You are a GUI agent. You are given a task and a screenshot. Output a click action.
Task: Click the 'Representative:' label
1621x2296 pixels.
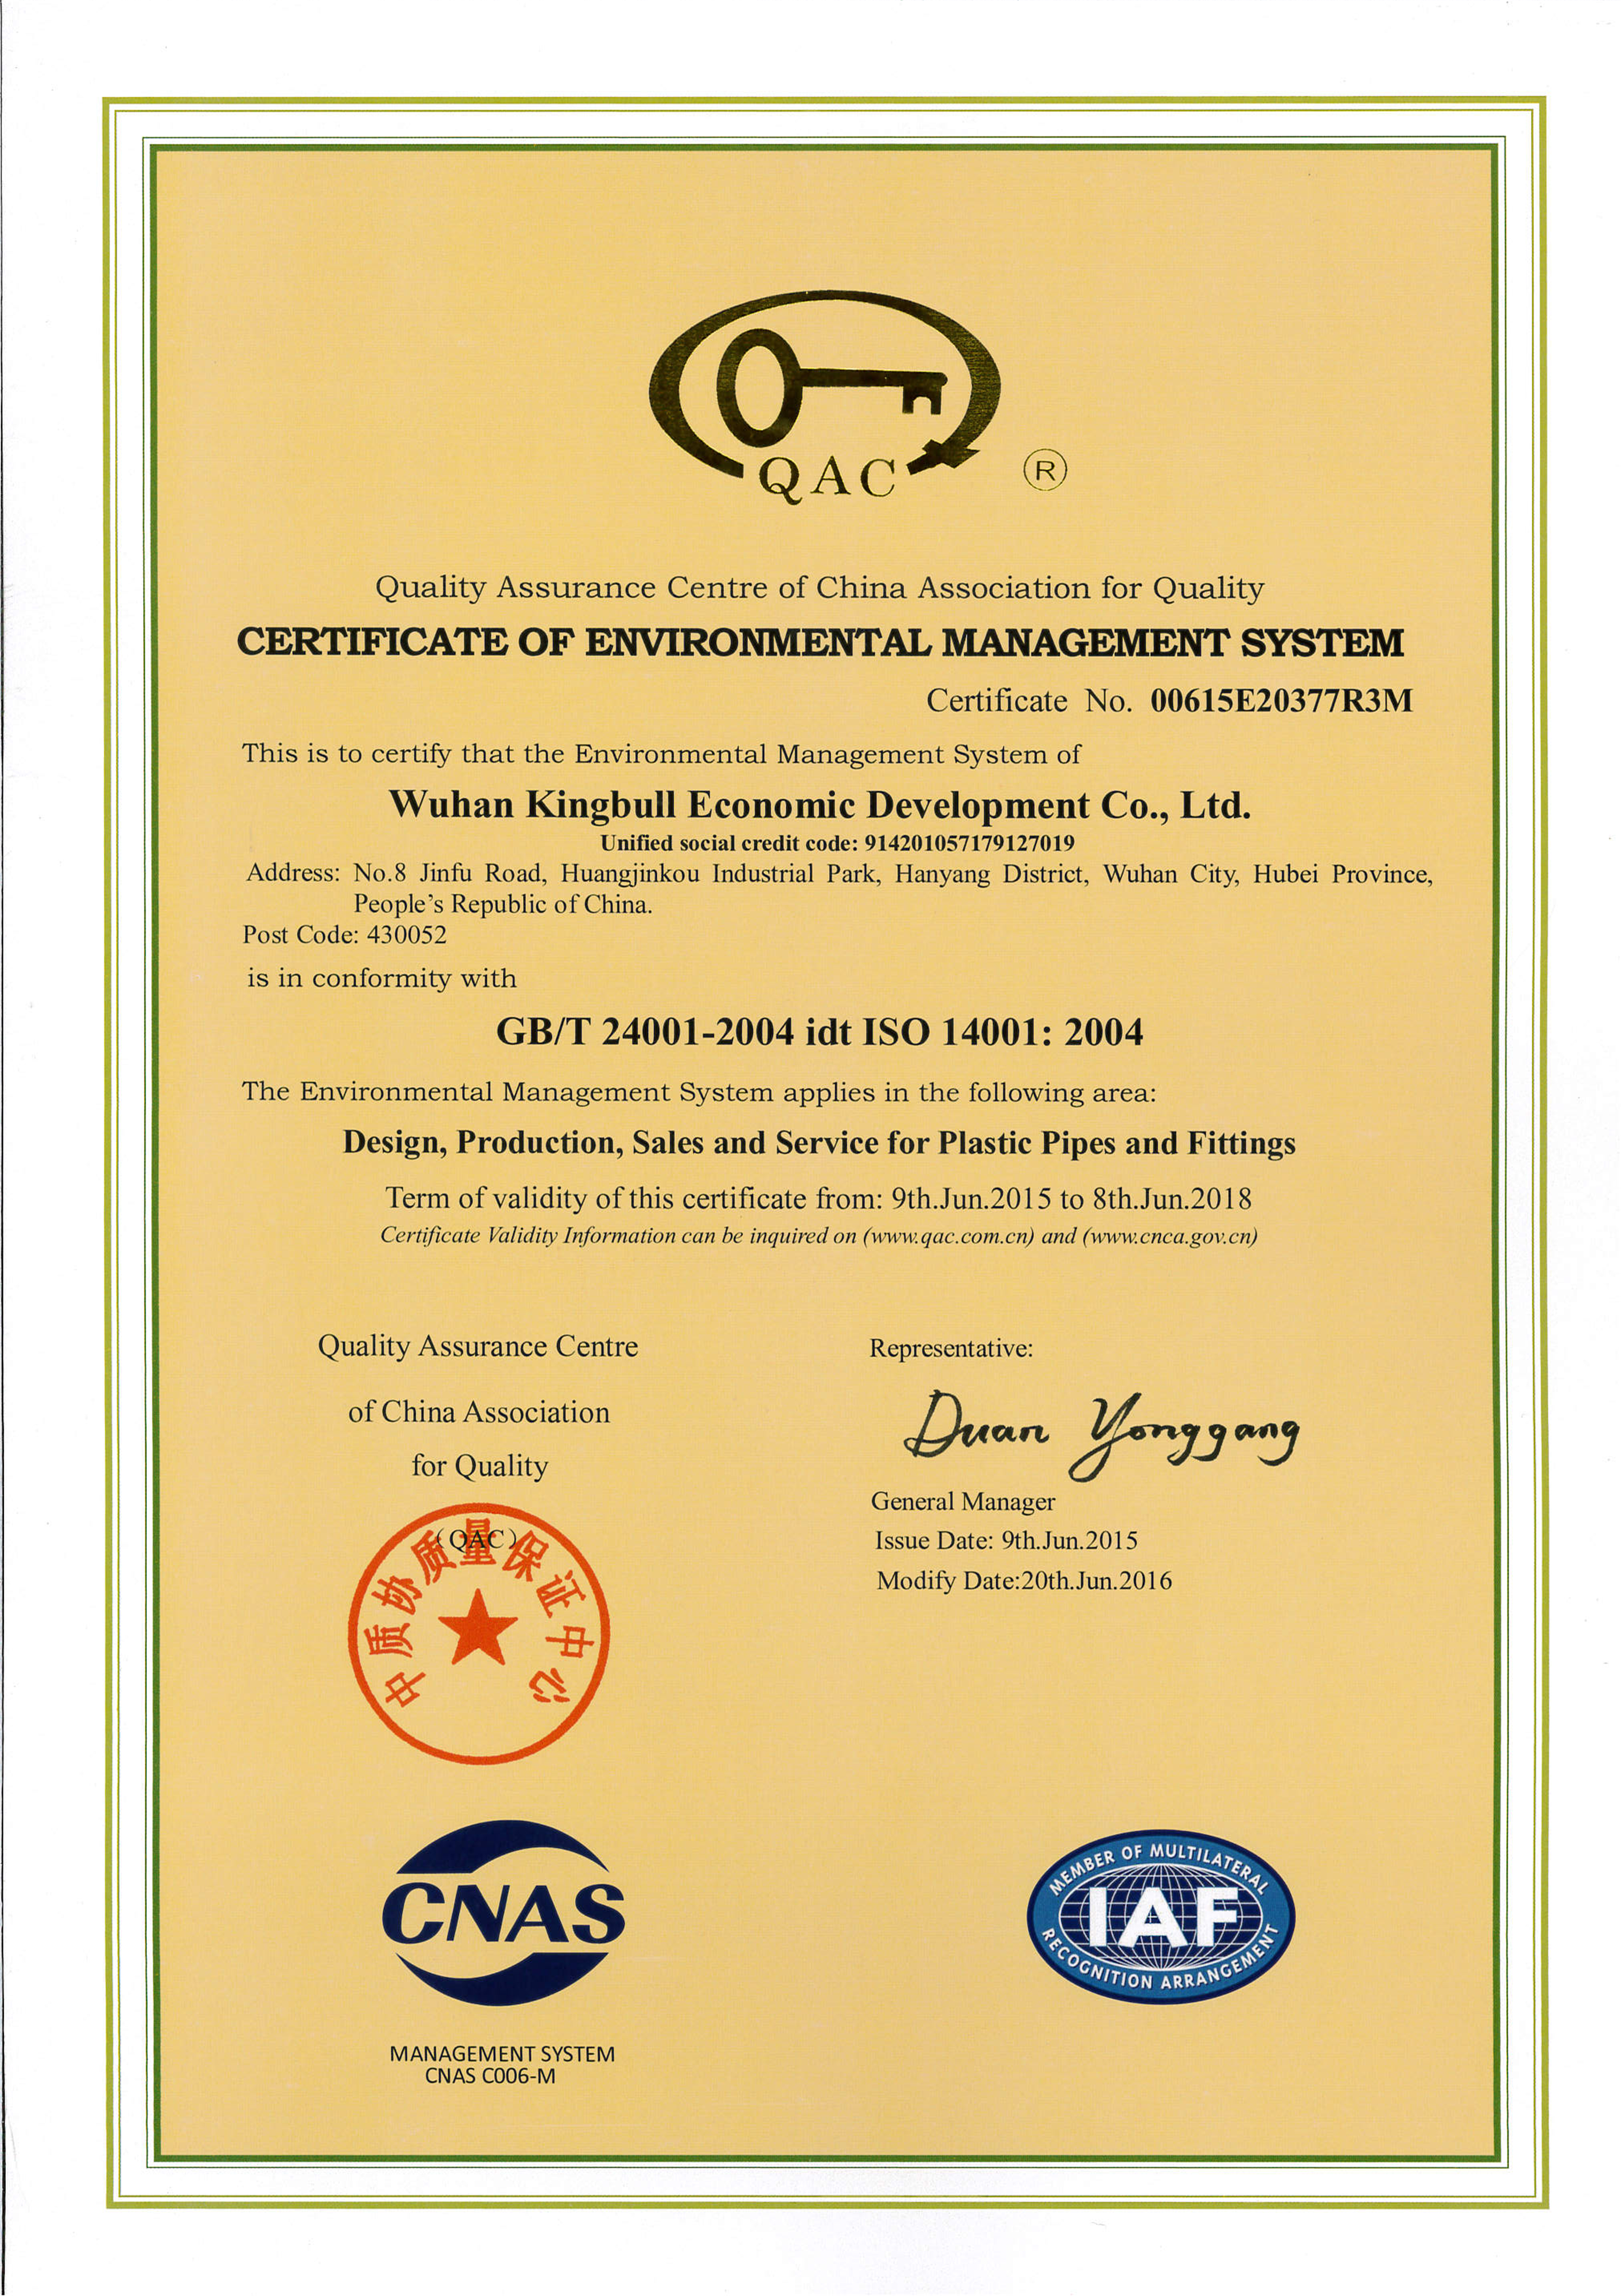[951, 1349]
